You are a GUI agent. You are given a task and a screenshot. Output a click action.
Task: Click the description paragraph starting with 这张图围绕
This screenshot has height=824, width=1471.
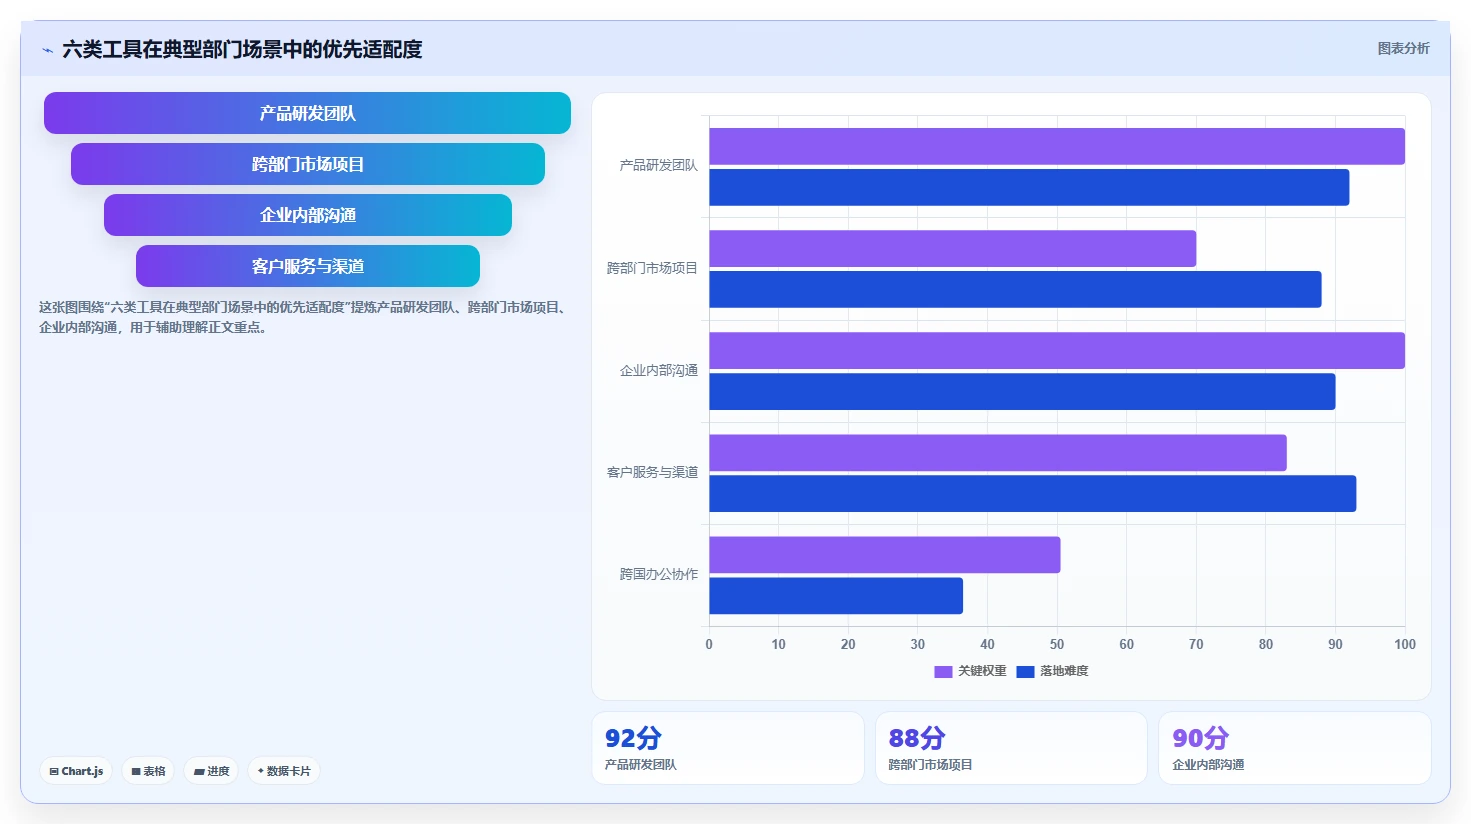point(305,317)
